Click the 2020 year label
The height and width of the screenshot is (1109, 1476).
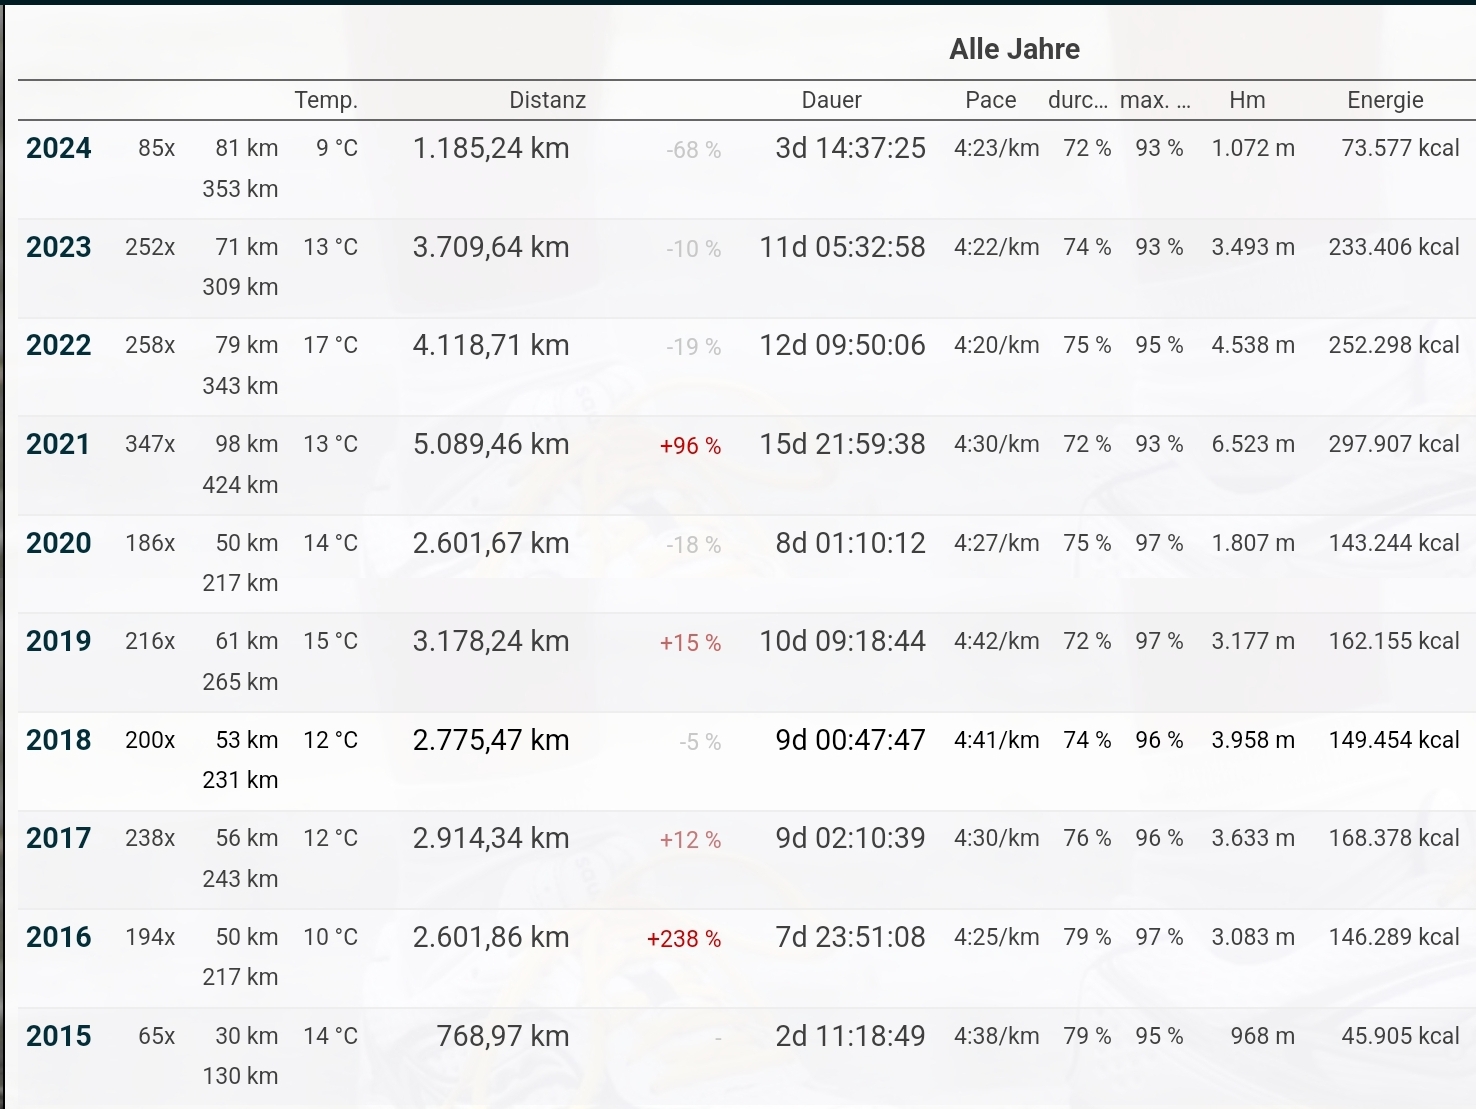click(x=59, y=543)
